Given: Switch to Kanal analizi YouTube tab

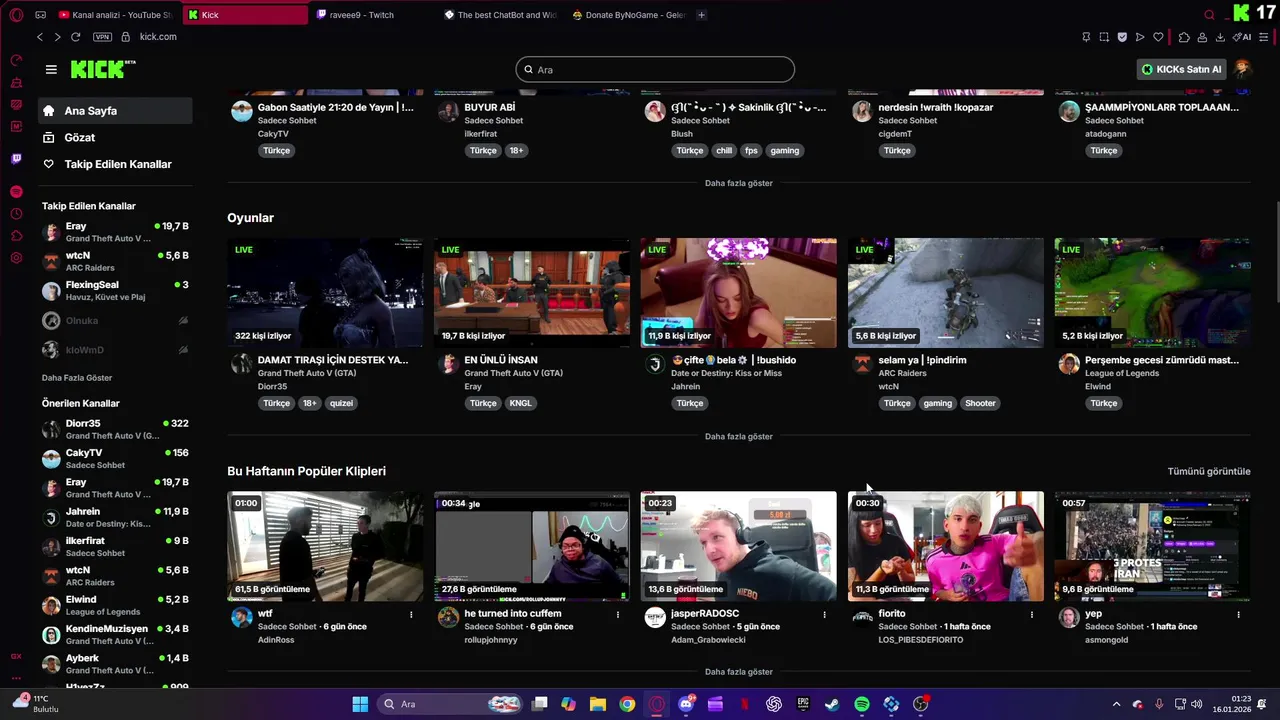Looking at the screenshot, I should coord(114,15).
